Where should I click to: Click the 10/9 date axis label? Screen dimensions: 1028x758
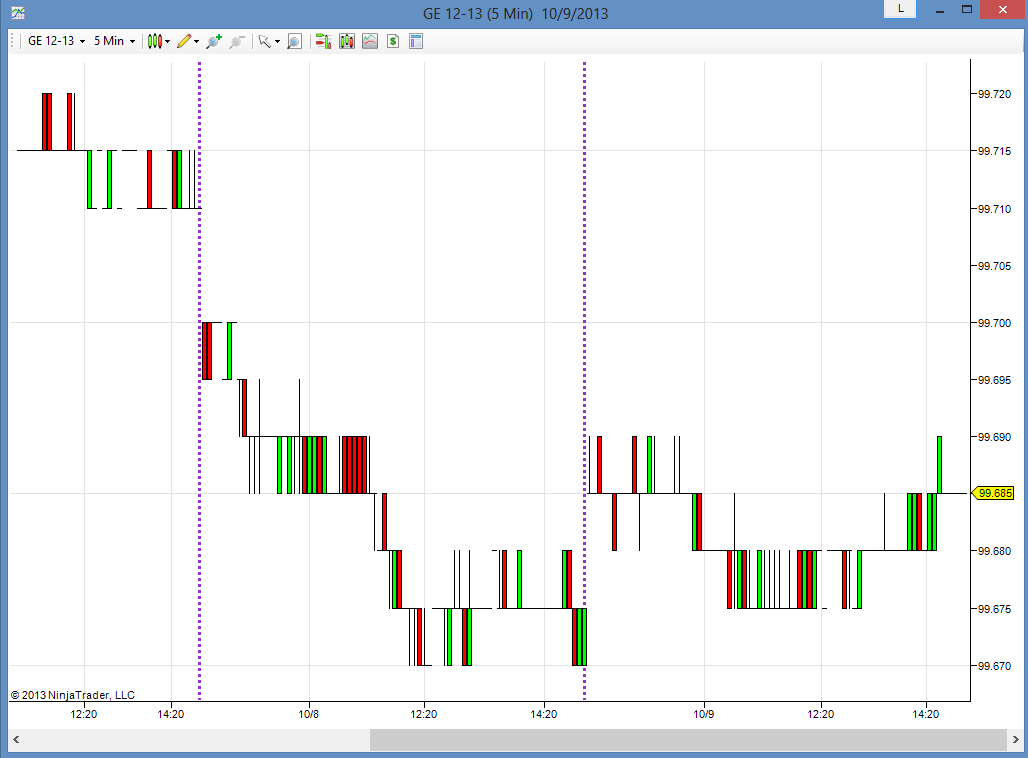(x=703, y=713)
